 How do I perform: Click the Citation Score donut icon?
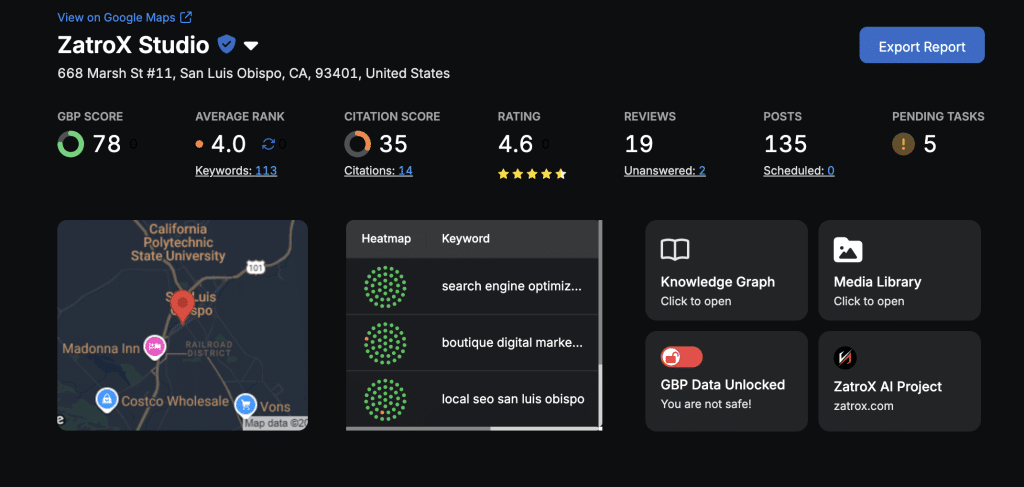pos(357,144)
